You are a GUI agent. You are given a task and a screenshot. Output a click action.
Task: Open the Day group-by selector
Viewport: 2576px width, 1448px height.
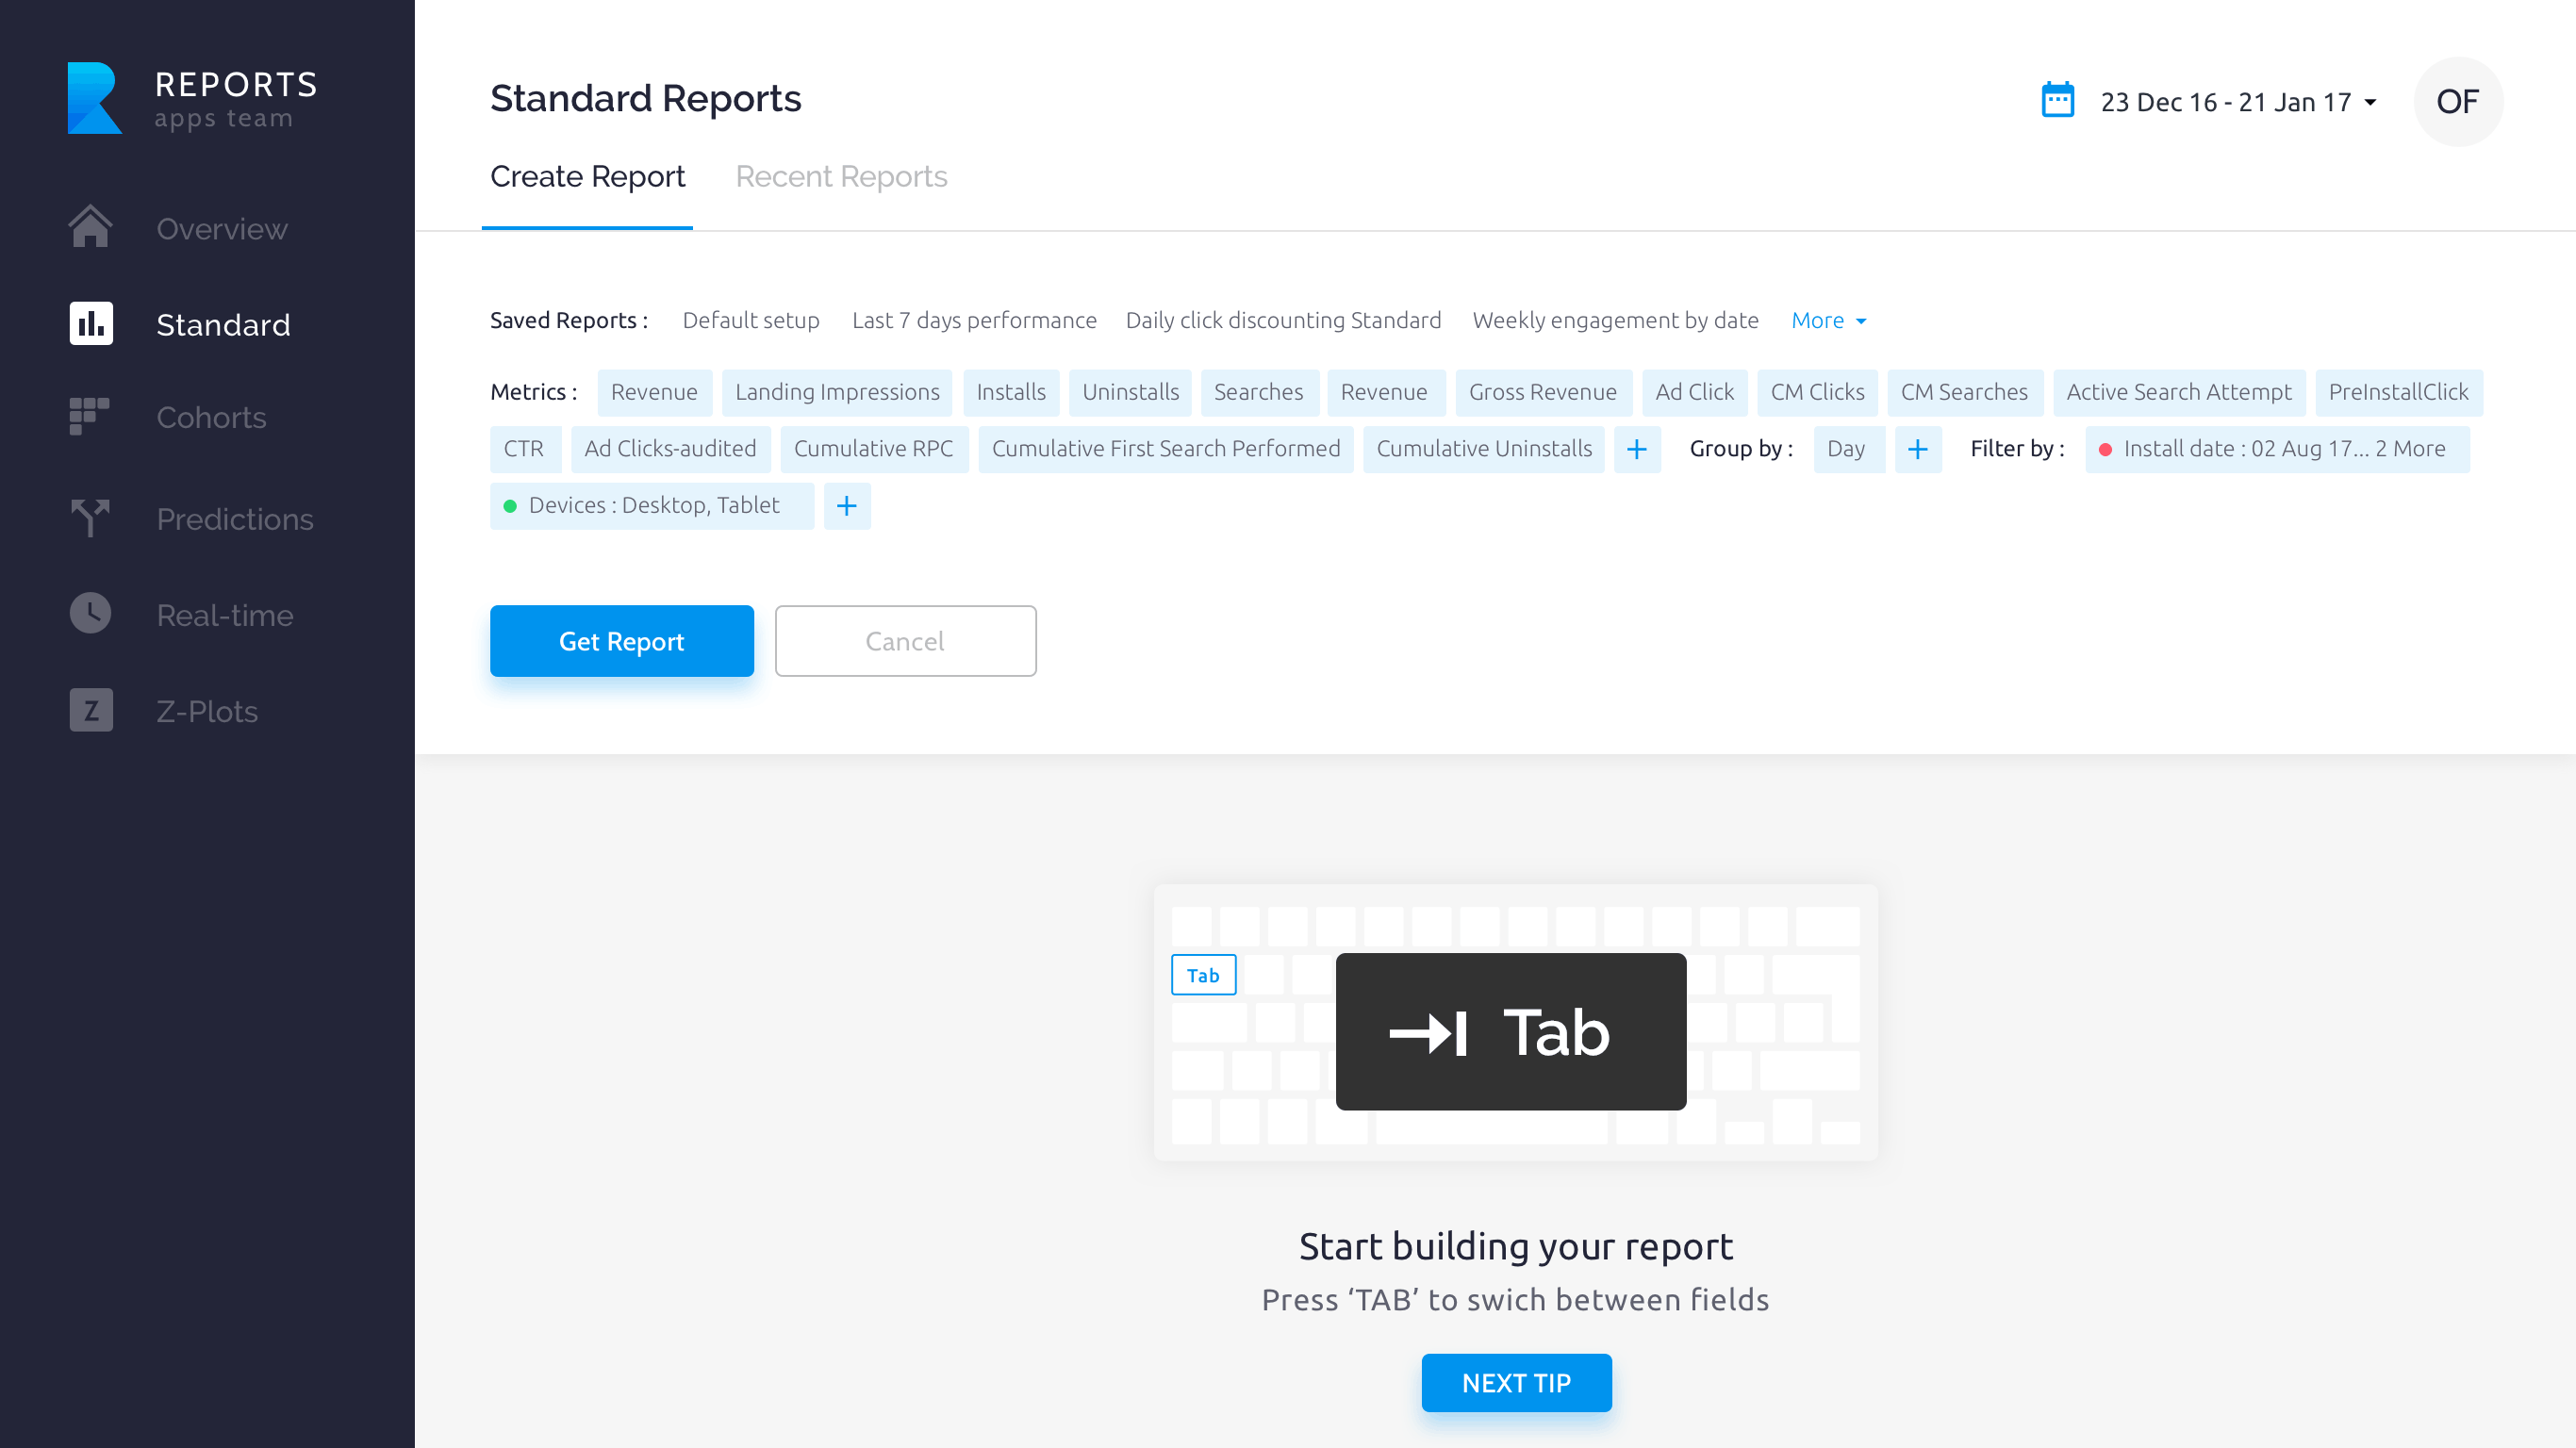pos(1846,449)
